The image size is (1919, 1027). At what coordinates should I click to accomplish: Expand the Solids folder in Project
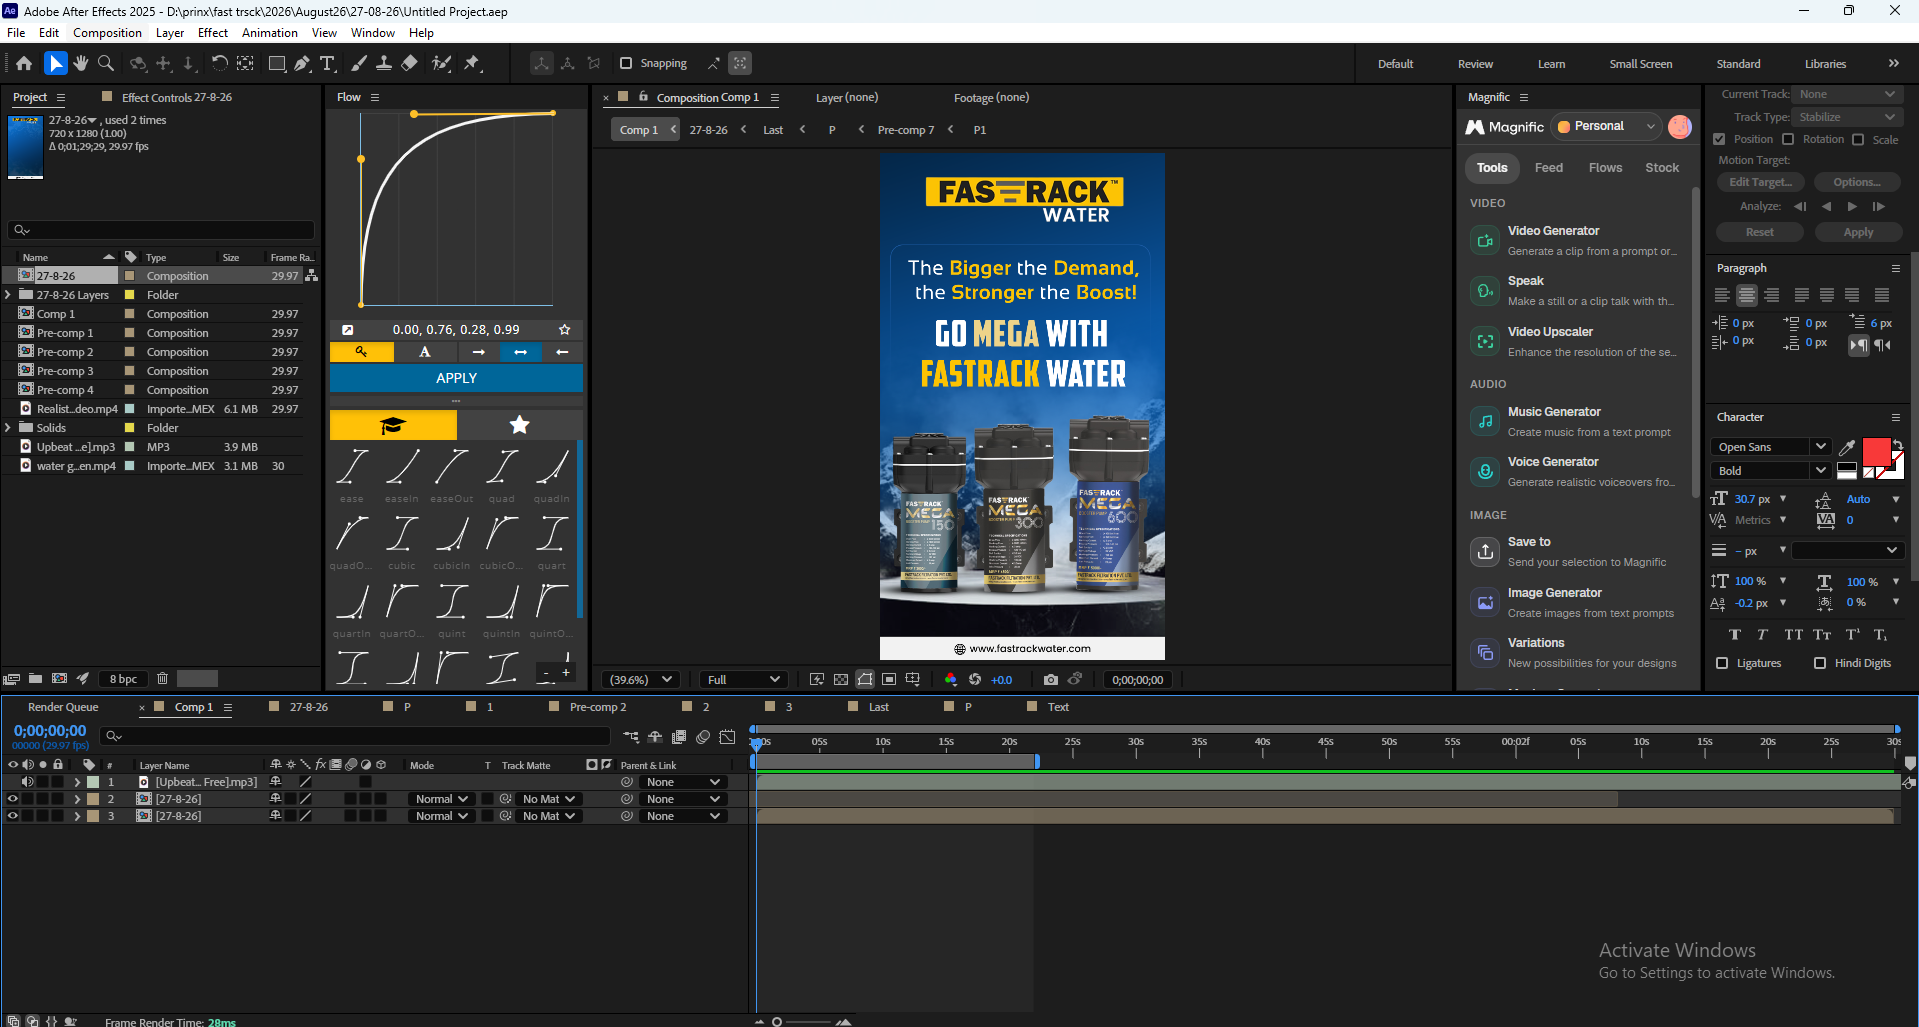pyautogui.click(x=8, y=428)
